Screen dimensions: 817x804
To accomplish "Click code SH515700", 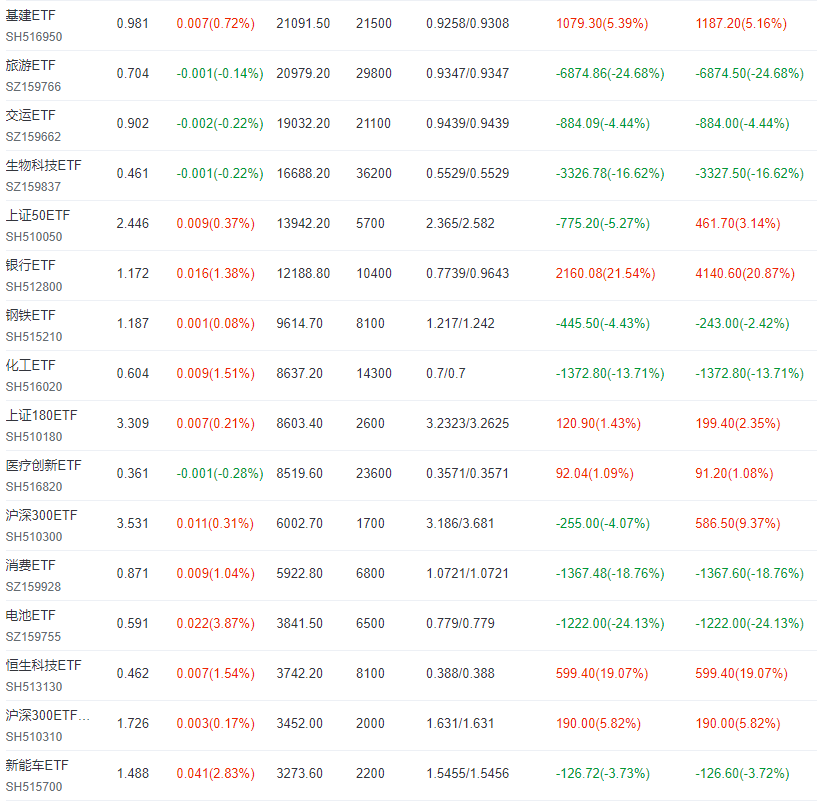I will pos(34,787).
